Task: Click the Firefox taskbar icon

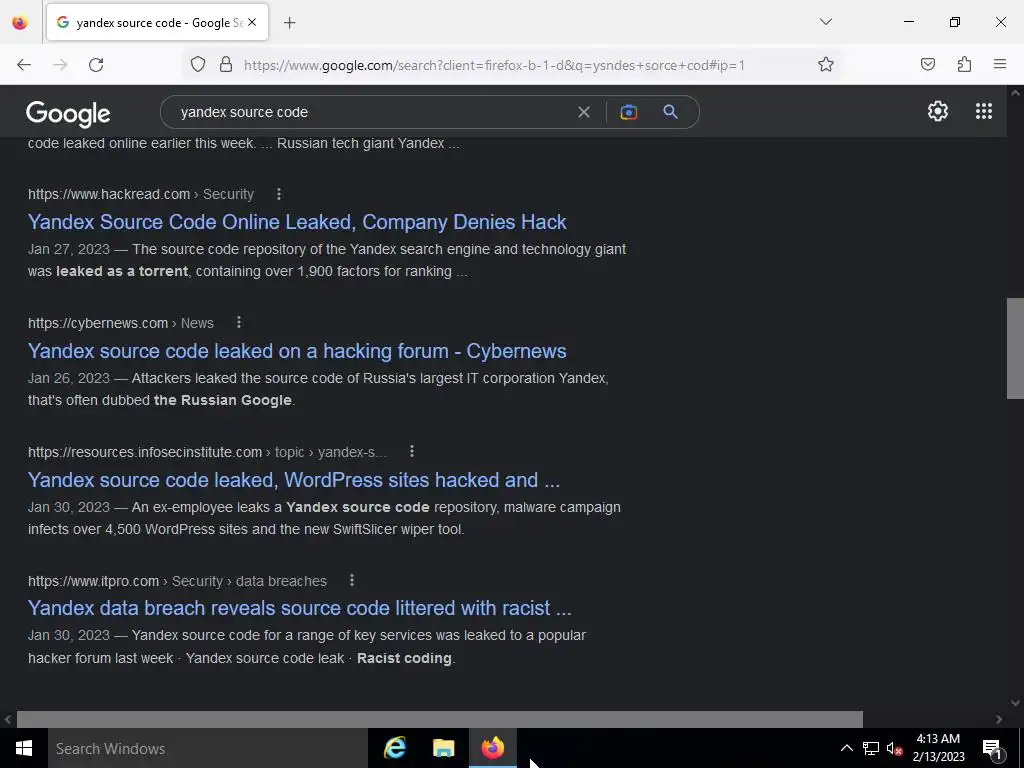Action: (x=493, y=748)
